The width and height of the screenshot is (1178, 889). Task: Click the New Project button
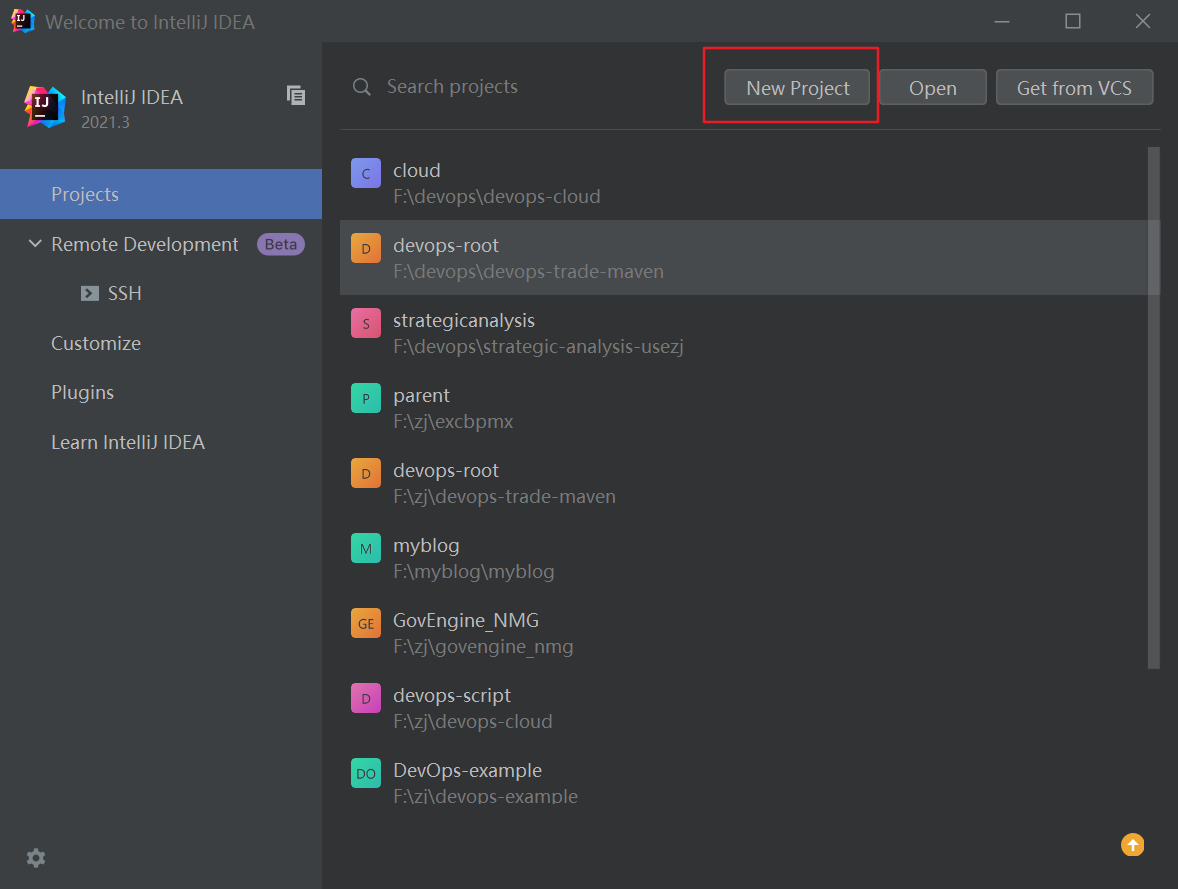tap(797, 87)
